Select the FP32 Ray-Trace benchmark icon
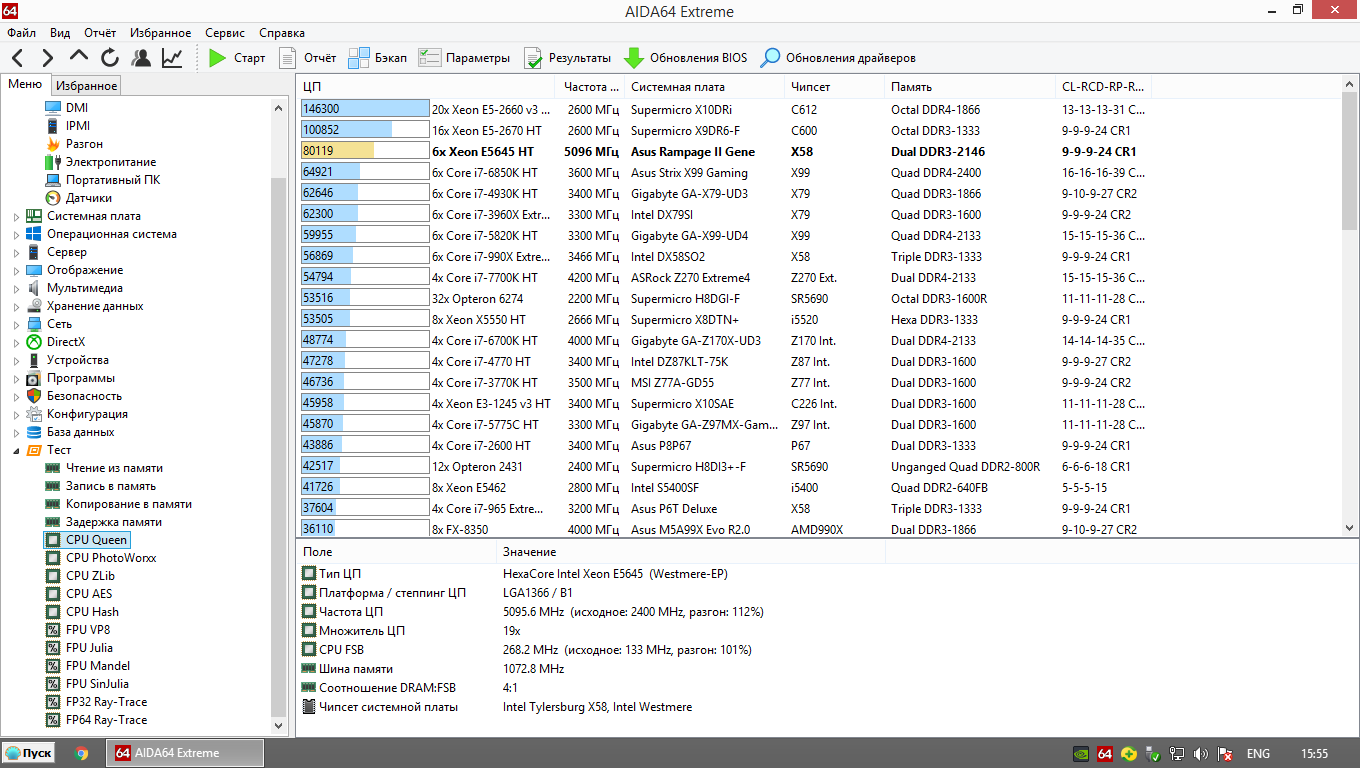The image size is (1360, 768). [x=53, y=702]
